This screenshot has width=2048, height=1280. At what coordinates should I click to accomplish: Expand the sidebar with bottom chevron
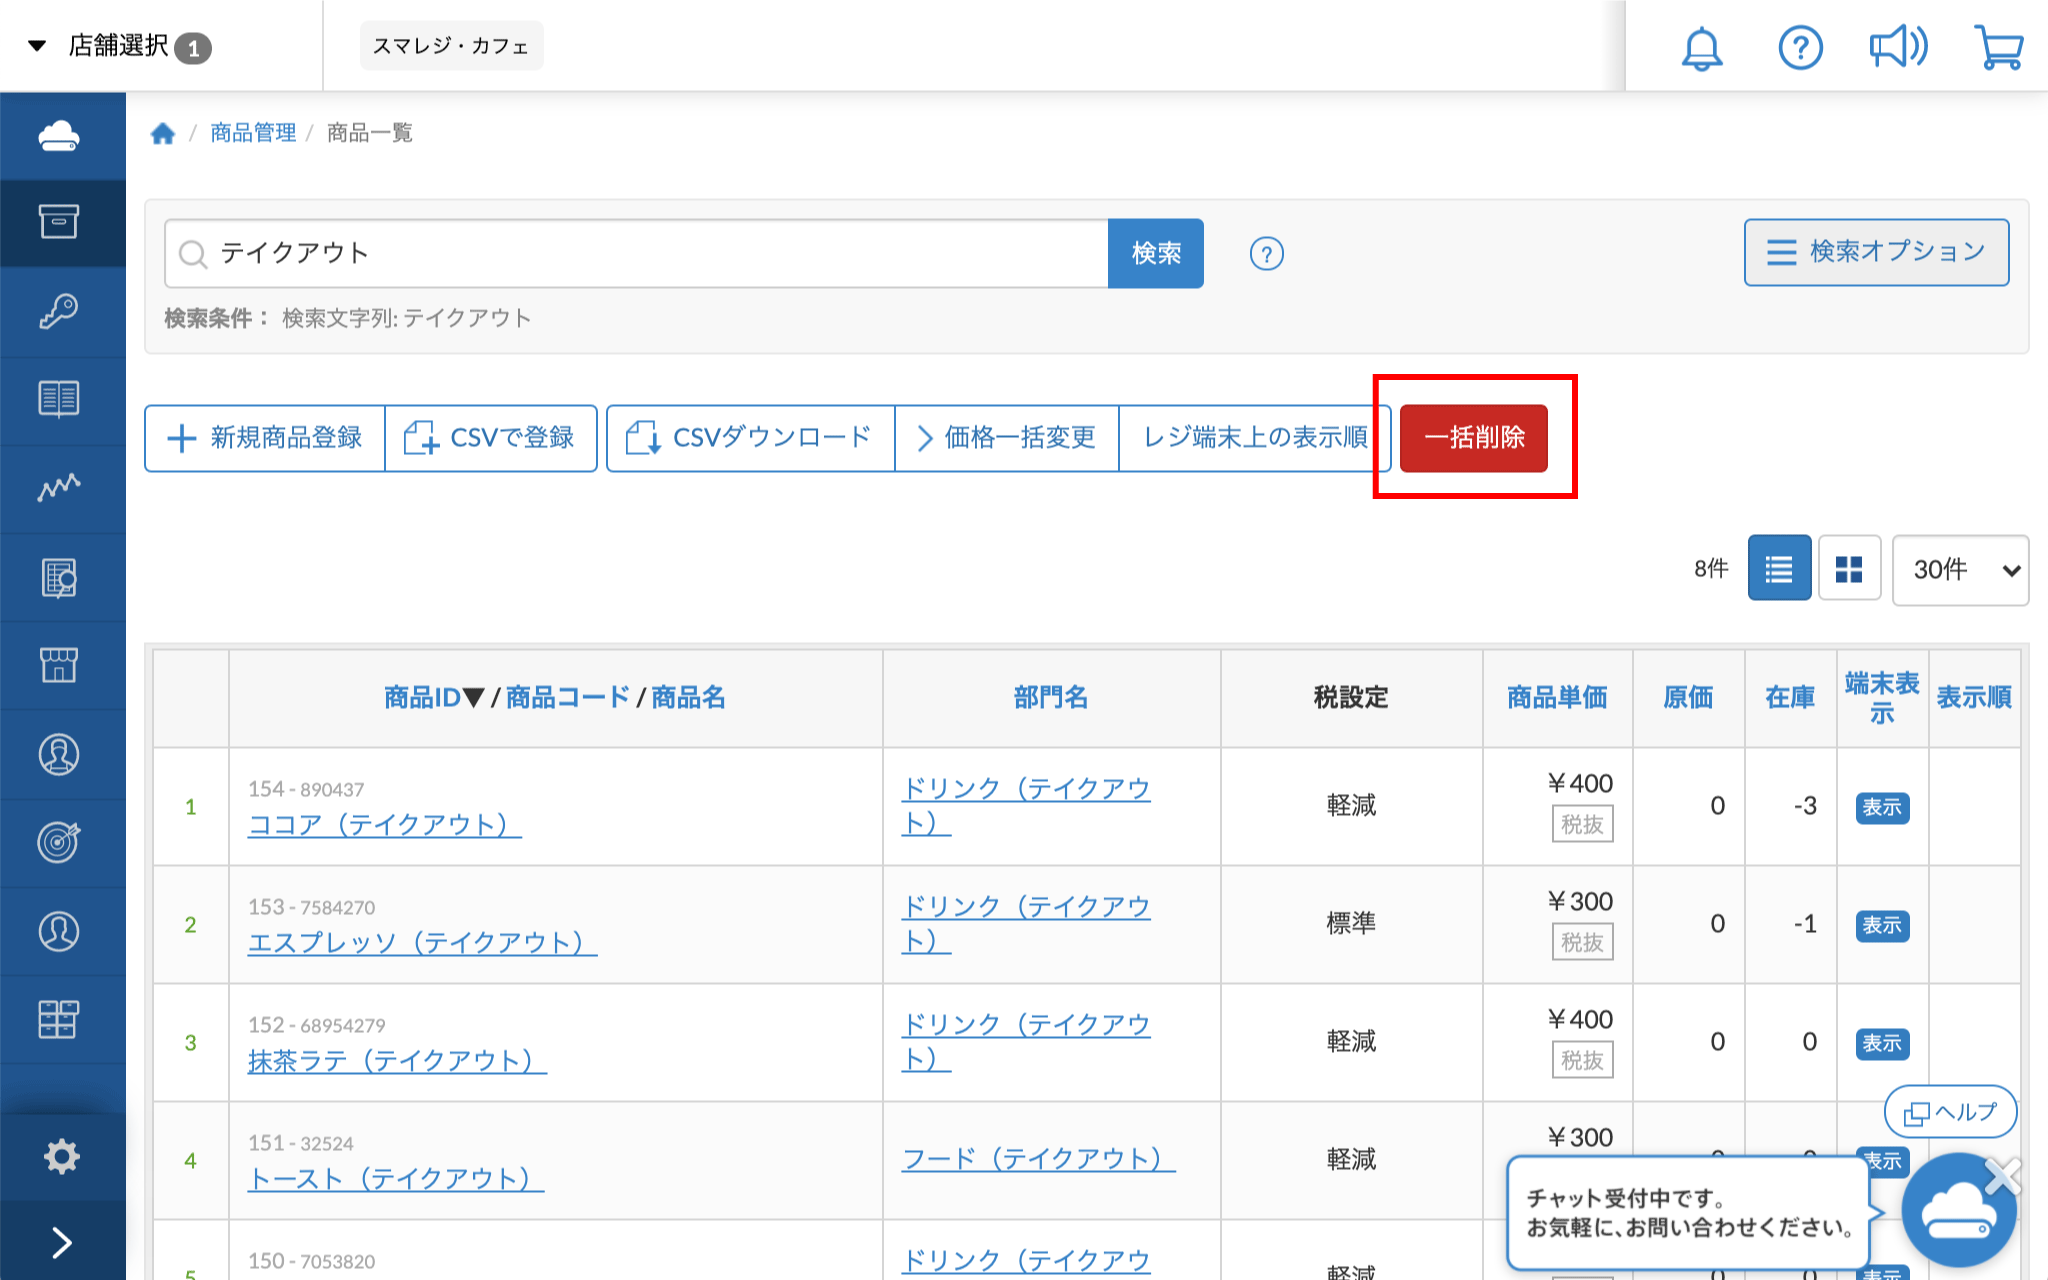click(x=61, y=1242)
